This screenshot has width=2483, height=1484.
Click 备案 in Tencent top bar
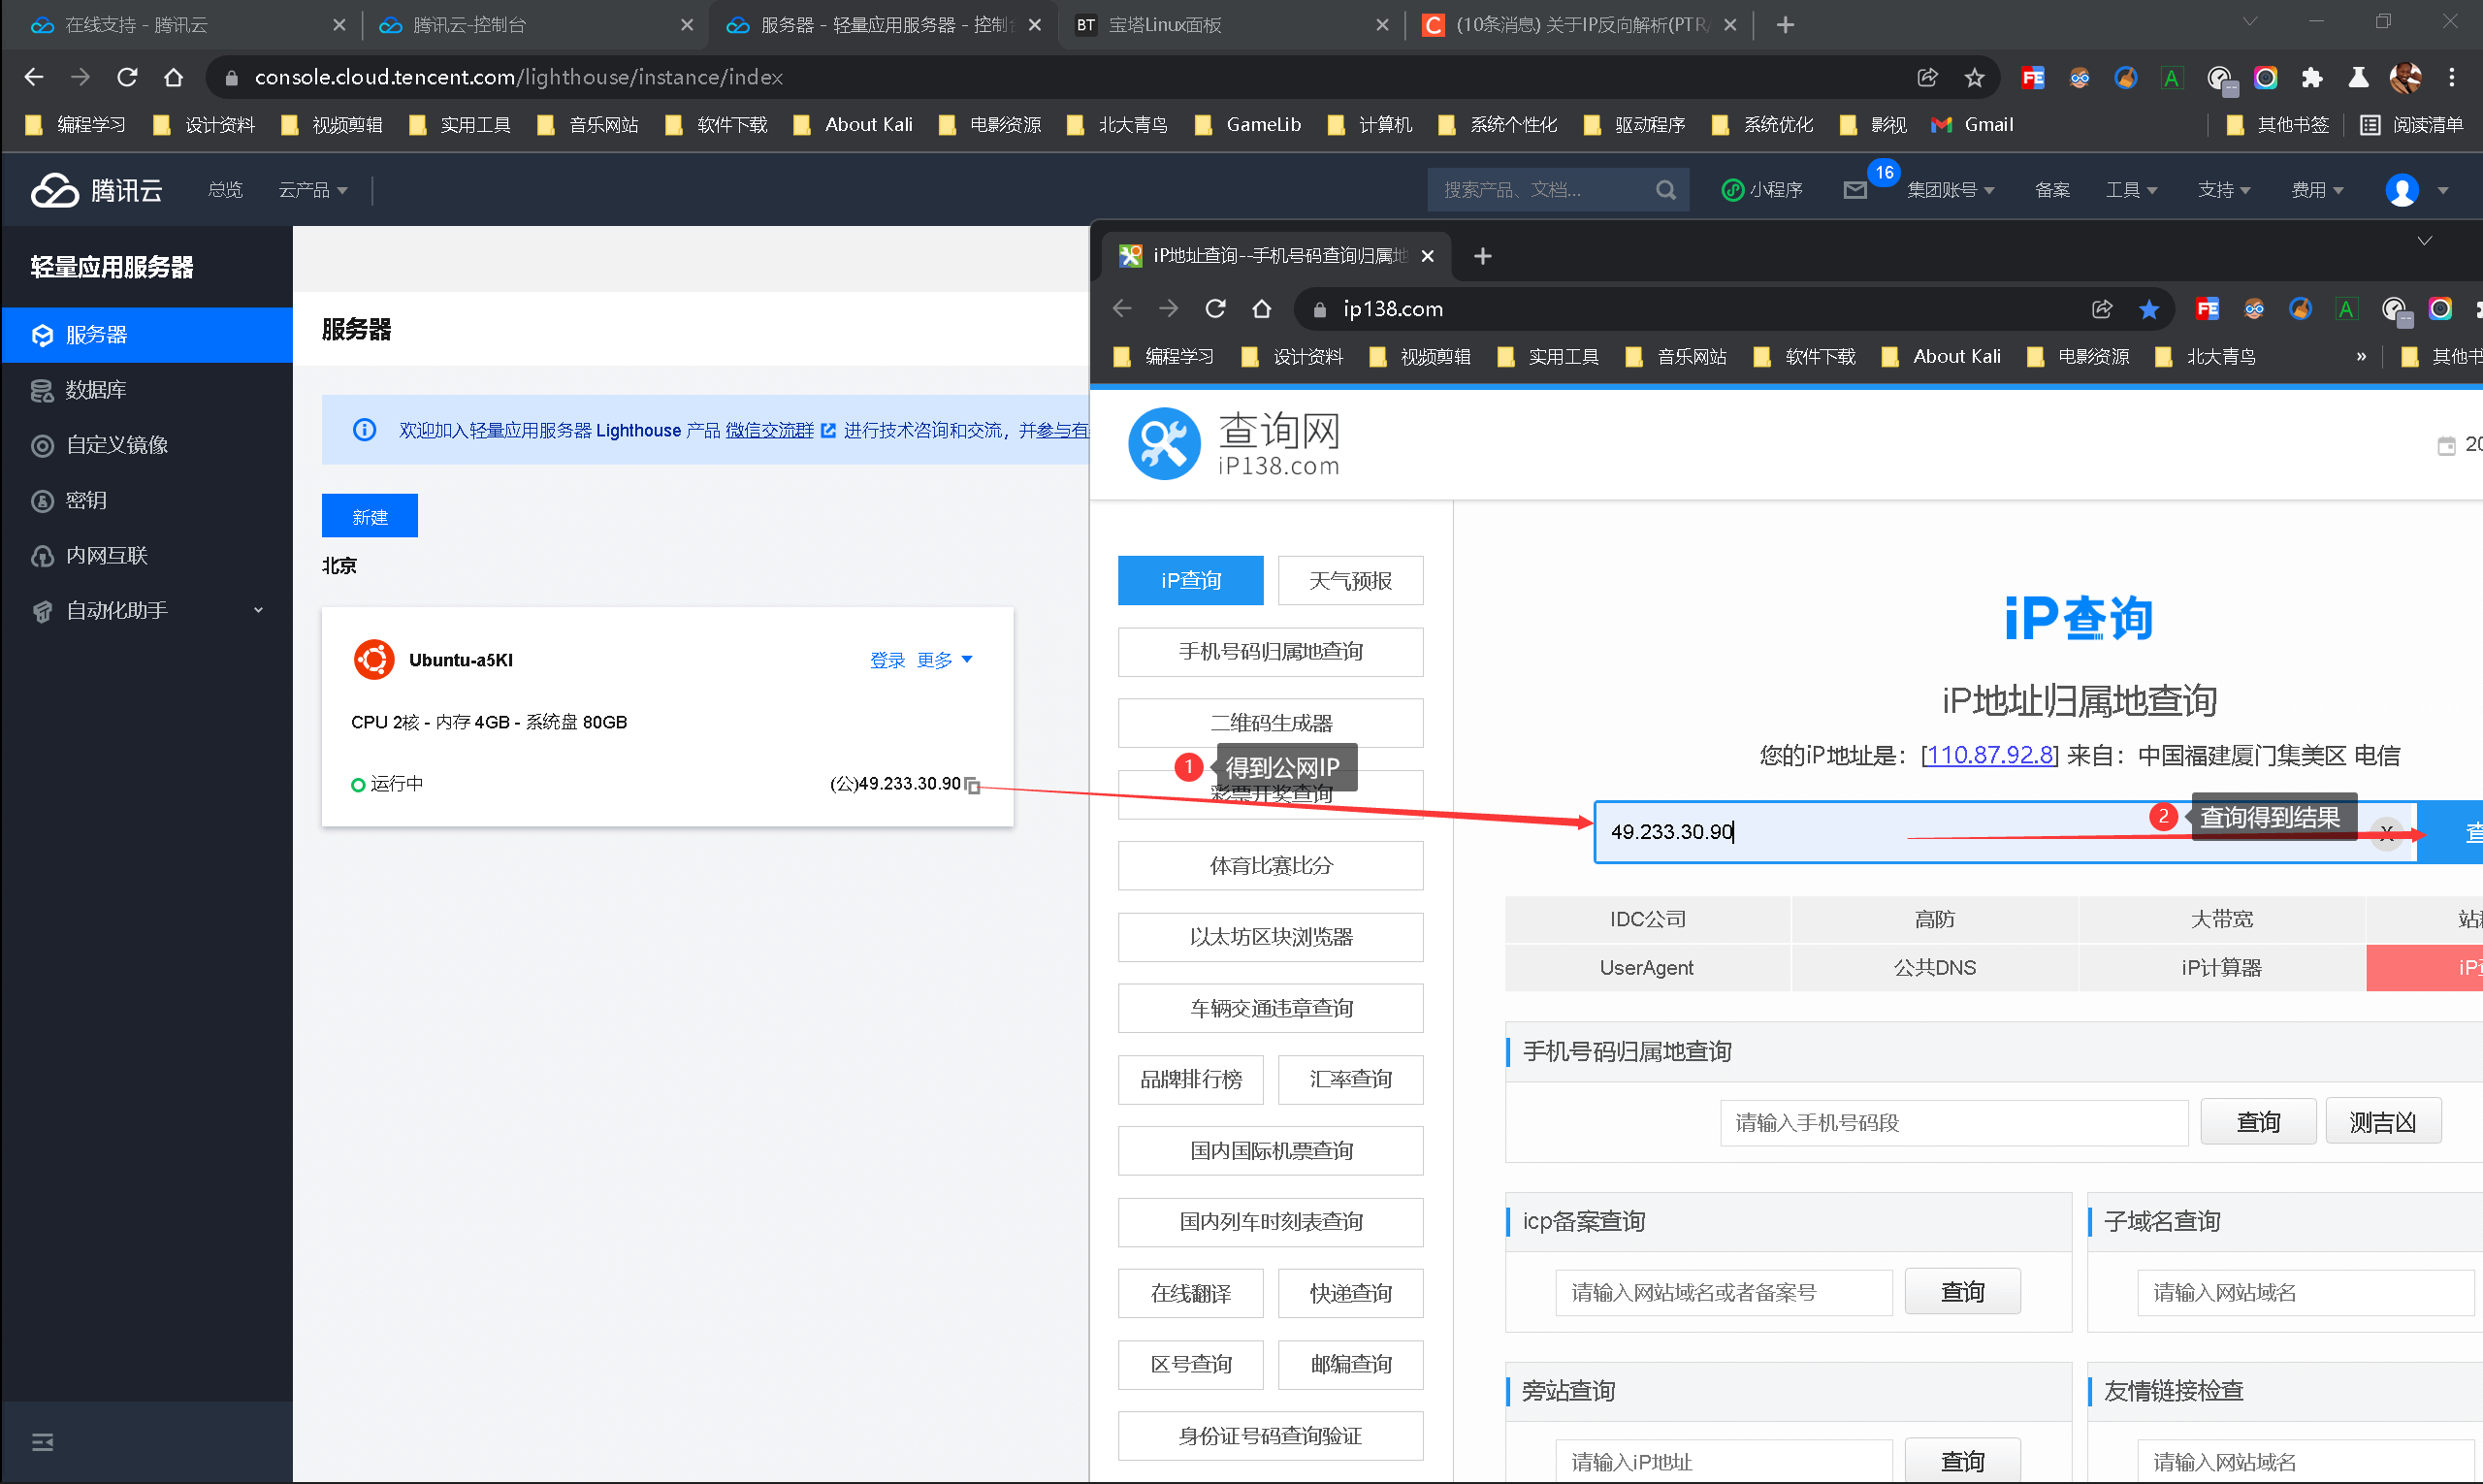2051,189
